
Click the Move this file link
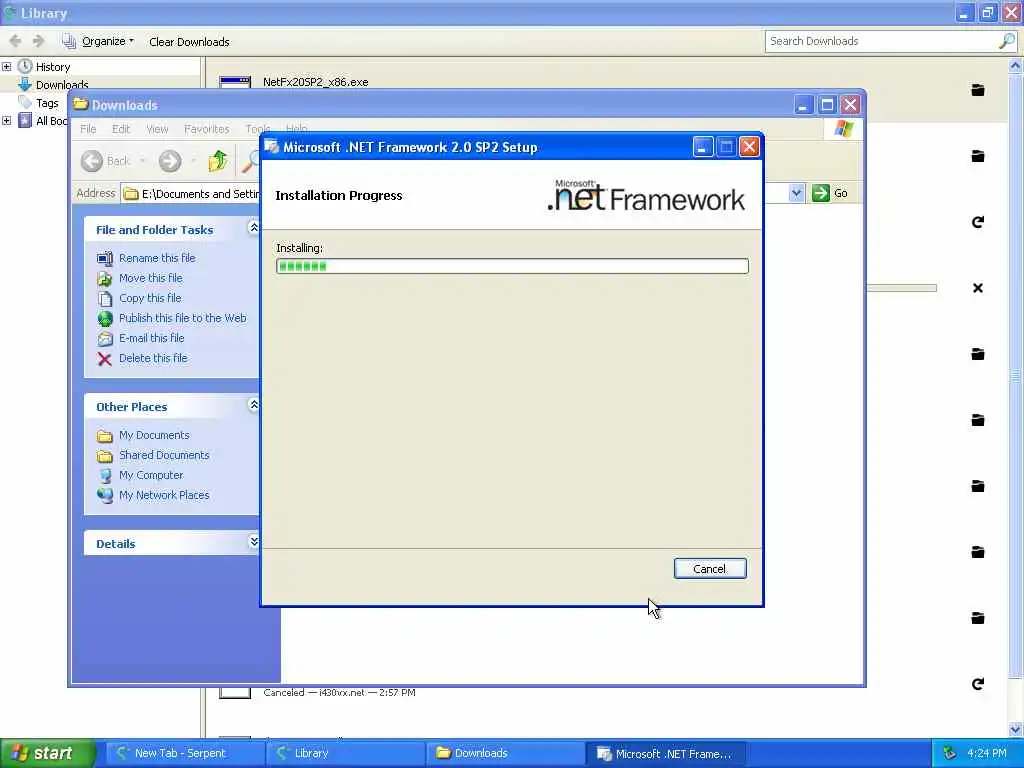pyautogui.click(x=151, y=278)
